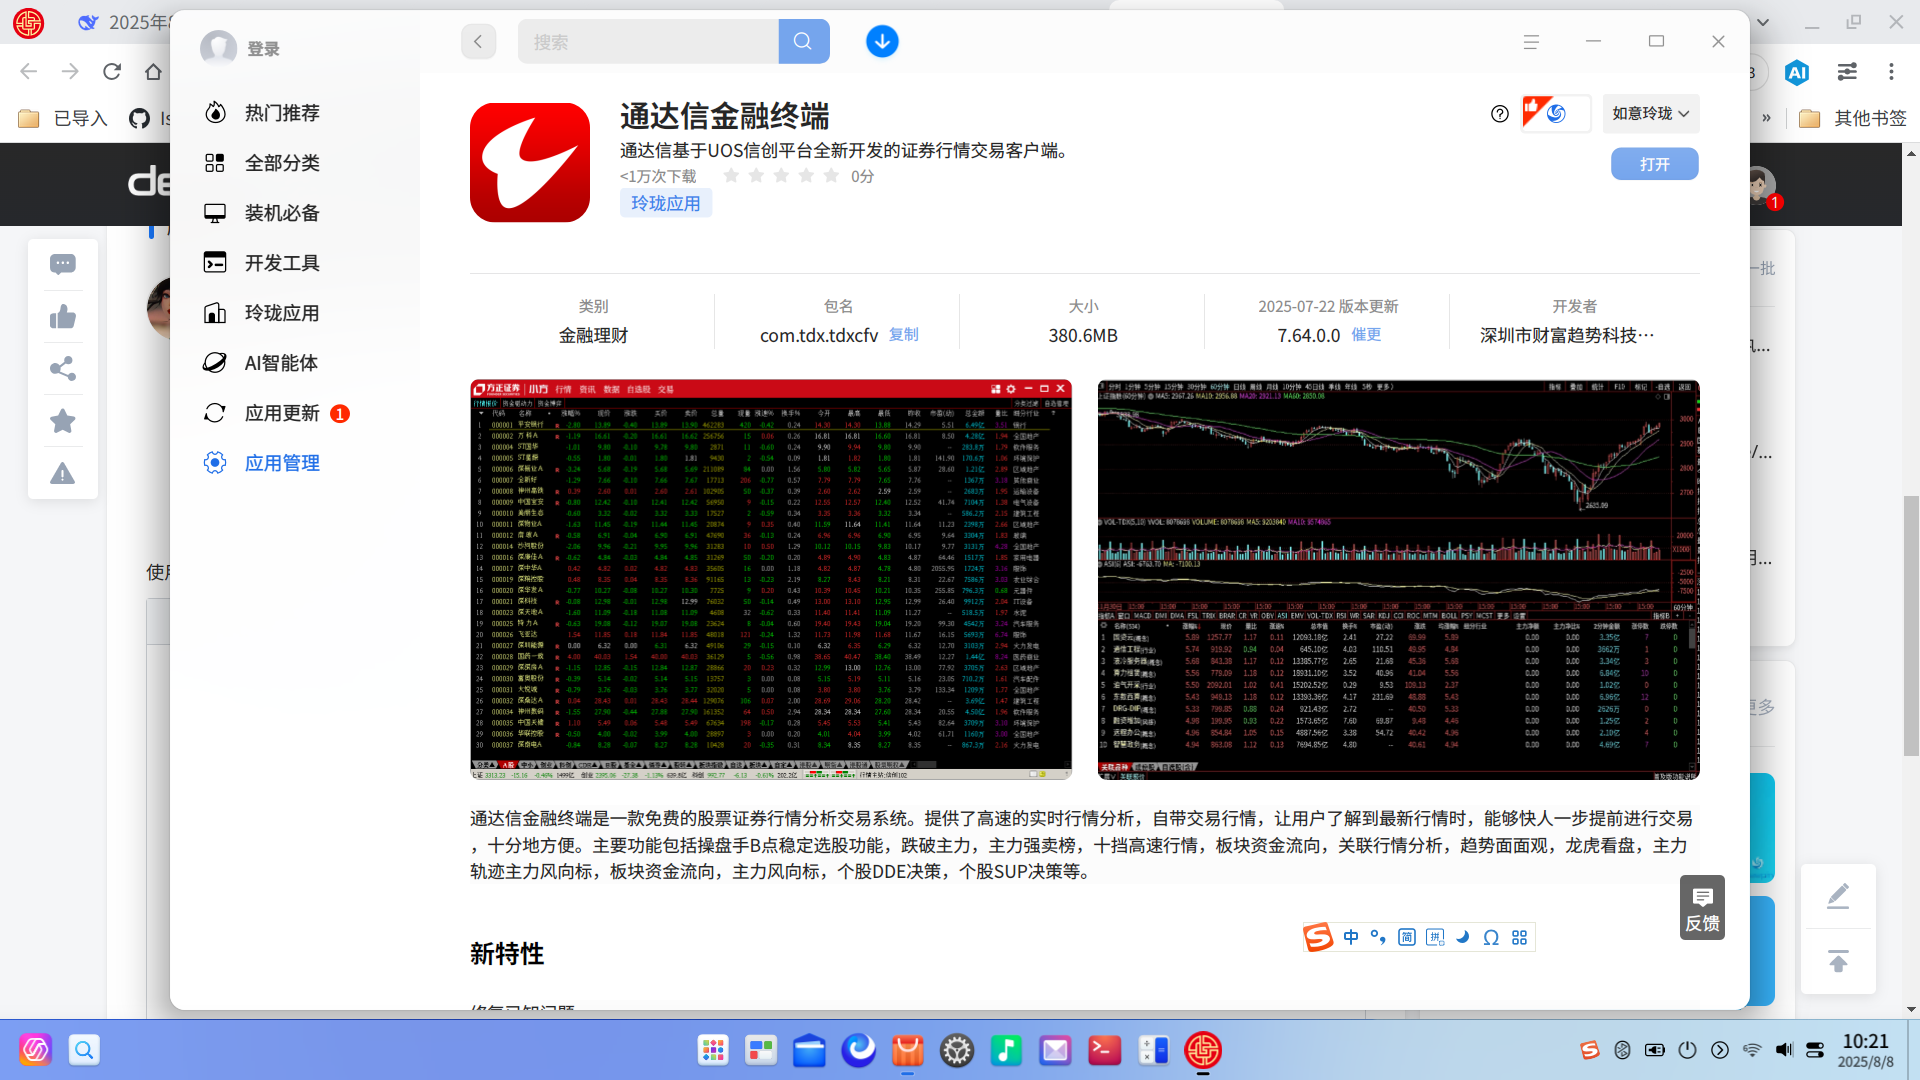Click the pencil edit icon at right

pyautogui.click(x=1838, y=896)
